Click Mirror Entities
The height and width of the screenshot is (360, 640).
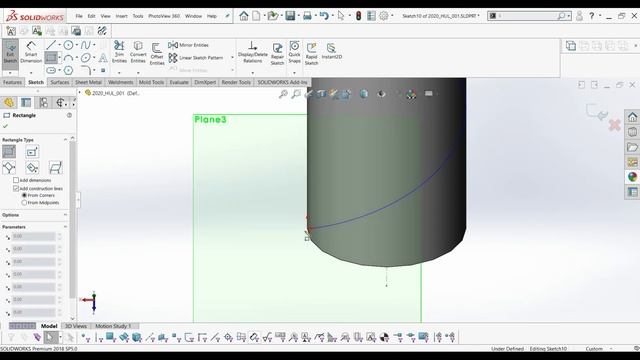[189, 45]
